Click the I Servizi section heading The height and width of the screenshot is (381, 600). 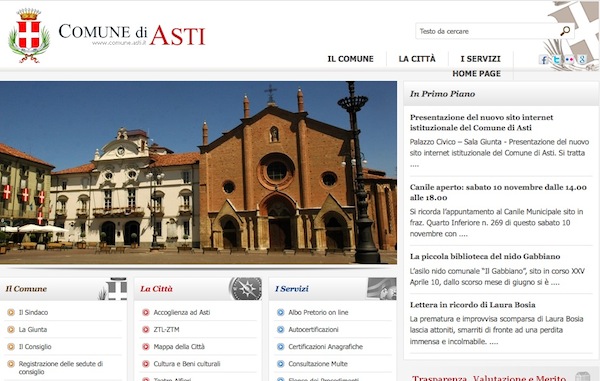pos(292,289)
